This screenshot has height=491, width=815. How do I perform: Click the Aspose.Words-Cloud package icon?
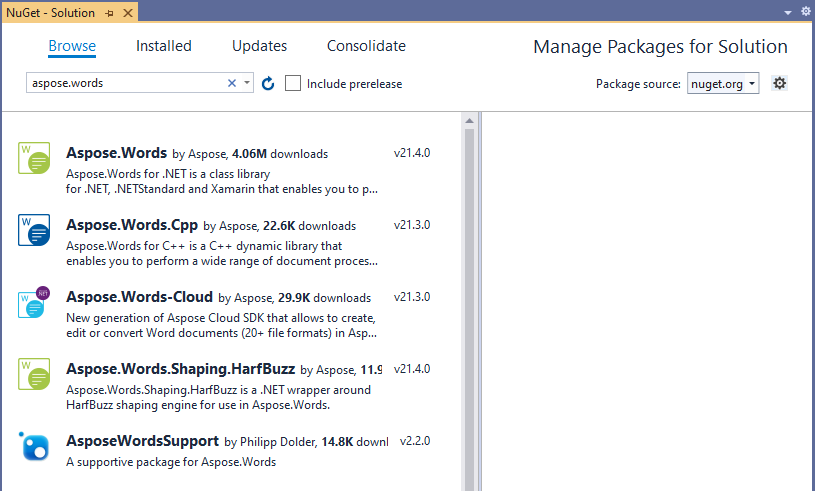point(34,302)
